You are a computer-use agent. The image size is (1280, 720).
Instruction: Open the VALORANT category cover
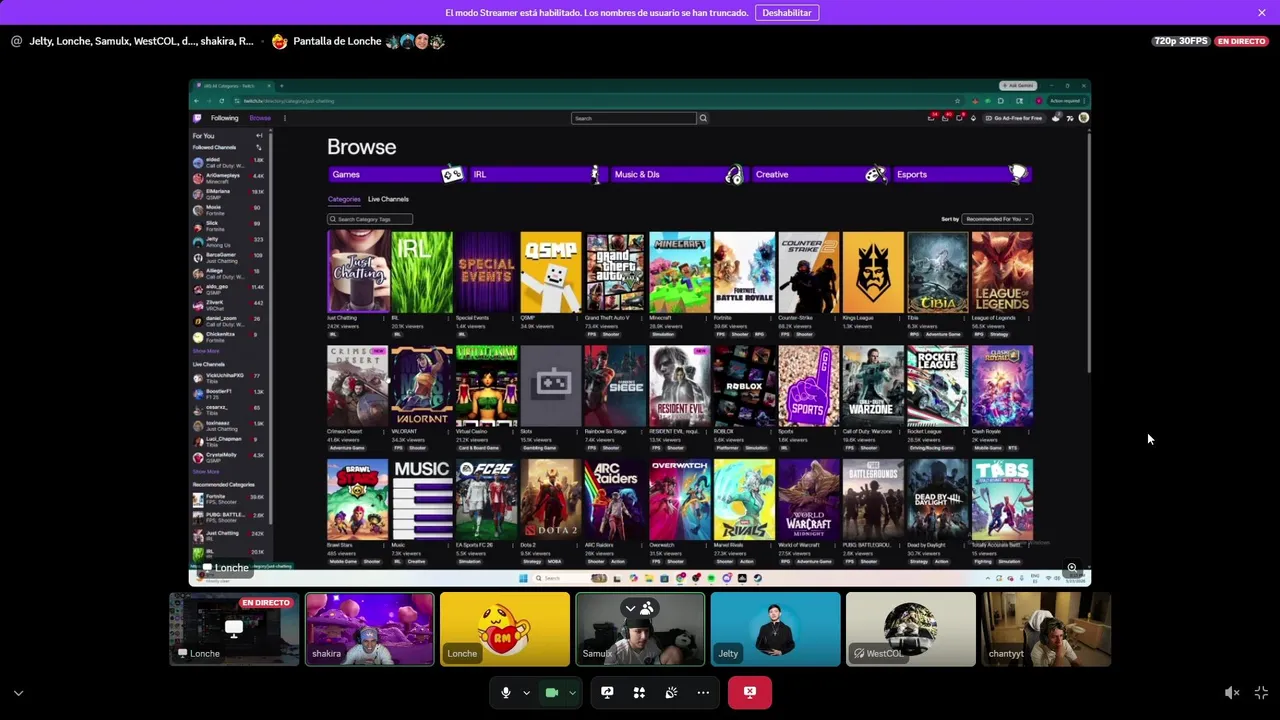click(x=422, y=386)
